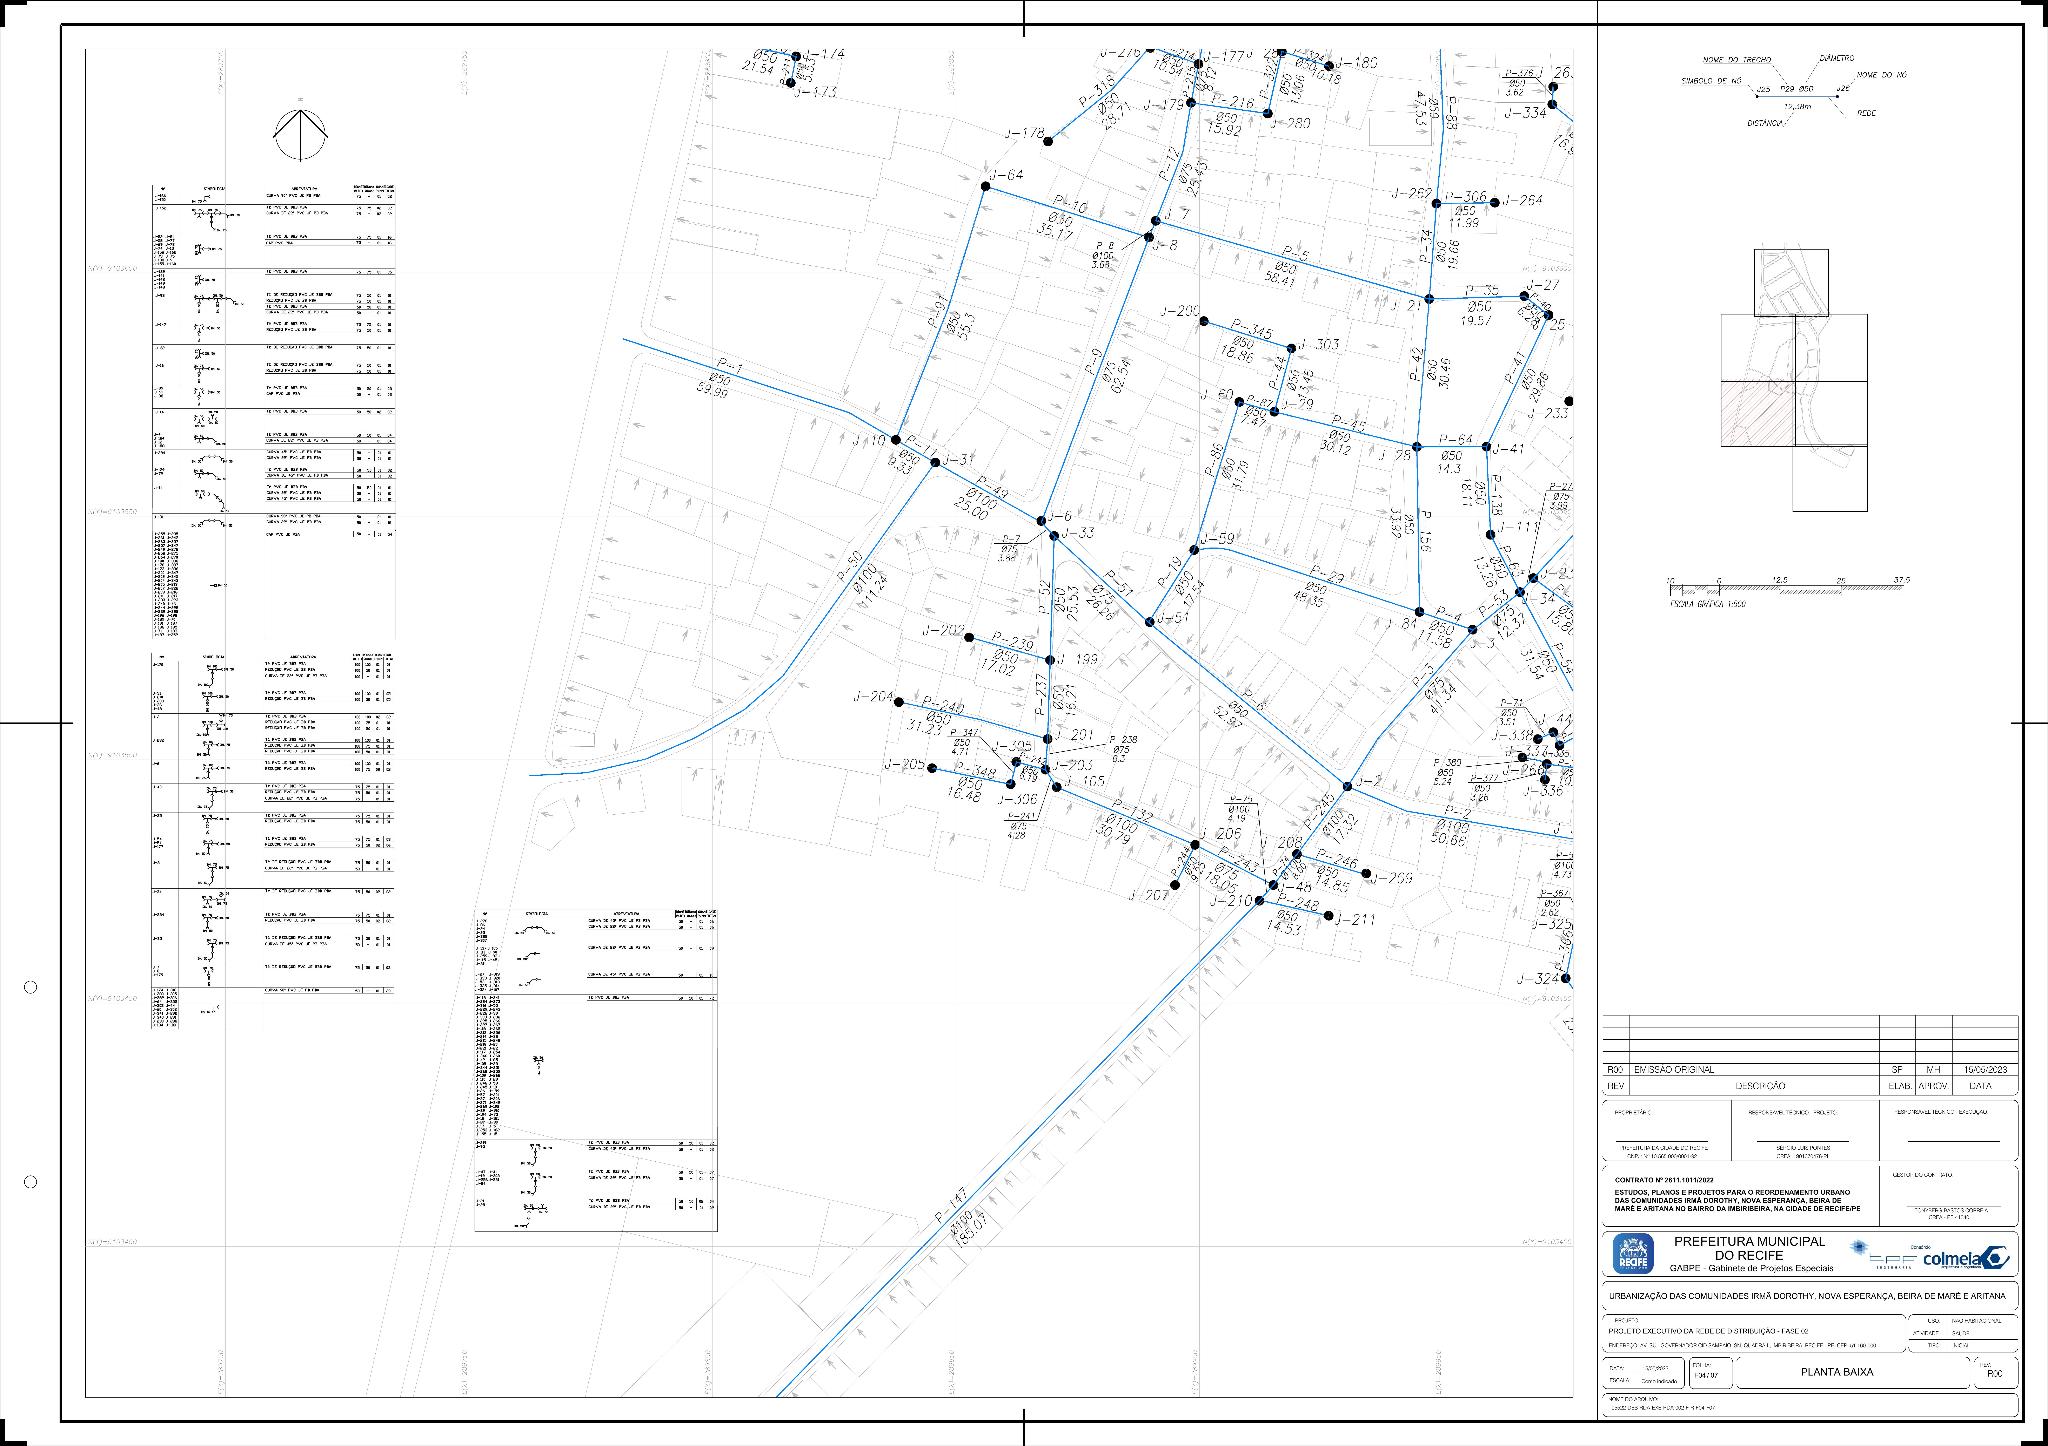2048x1446 pixels.
Task: Click node label 'J-31'
Action: (957, 460)
